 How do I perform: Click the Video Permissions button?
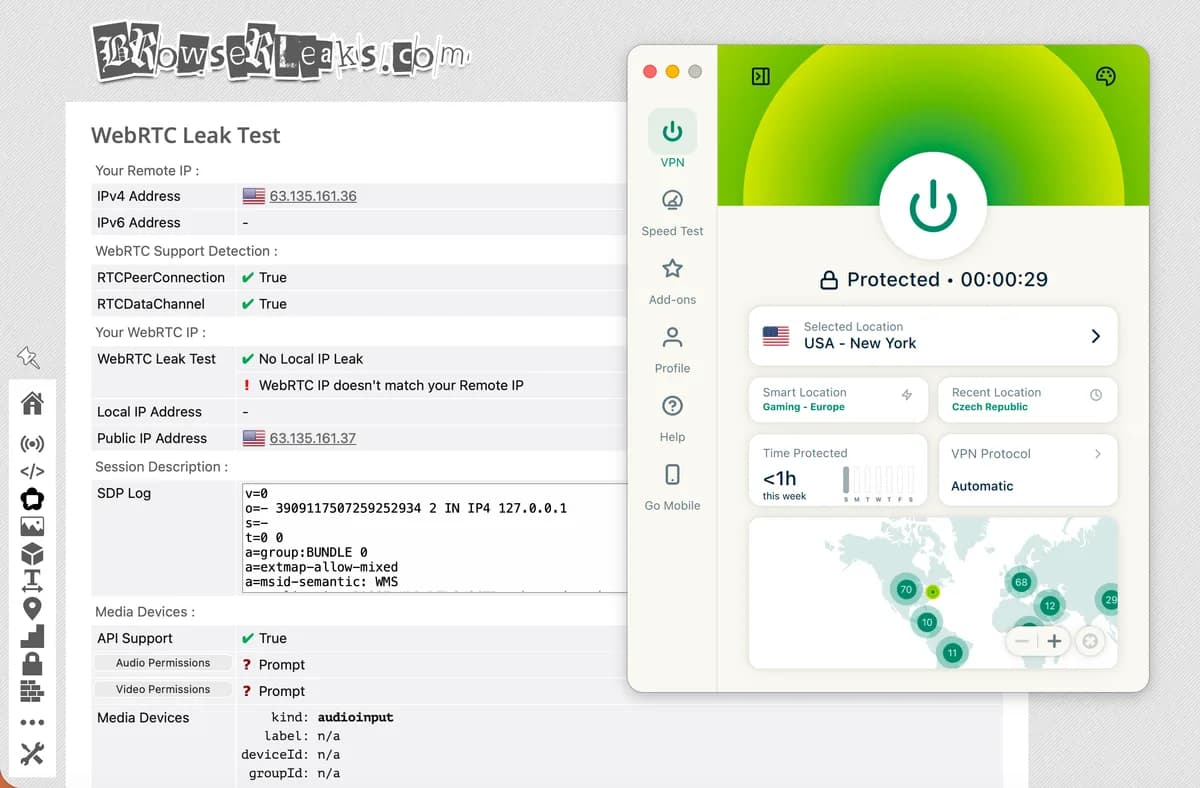coord(163,689)
